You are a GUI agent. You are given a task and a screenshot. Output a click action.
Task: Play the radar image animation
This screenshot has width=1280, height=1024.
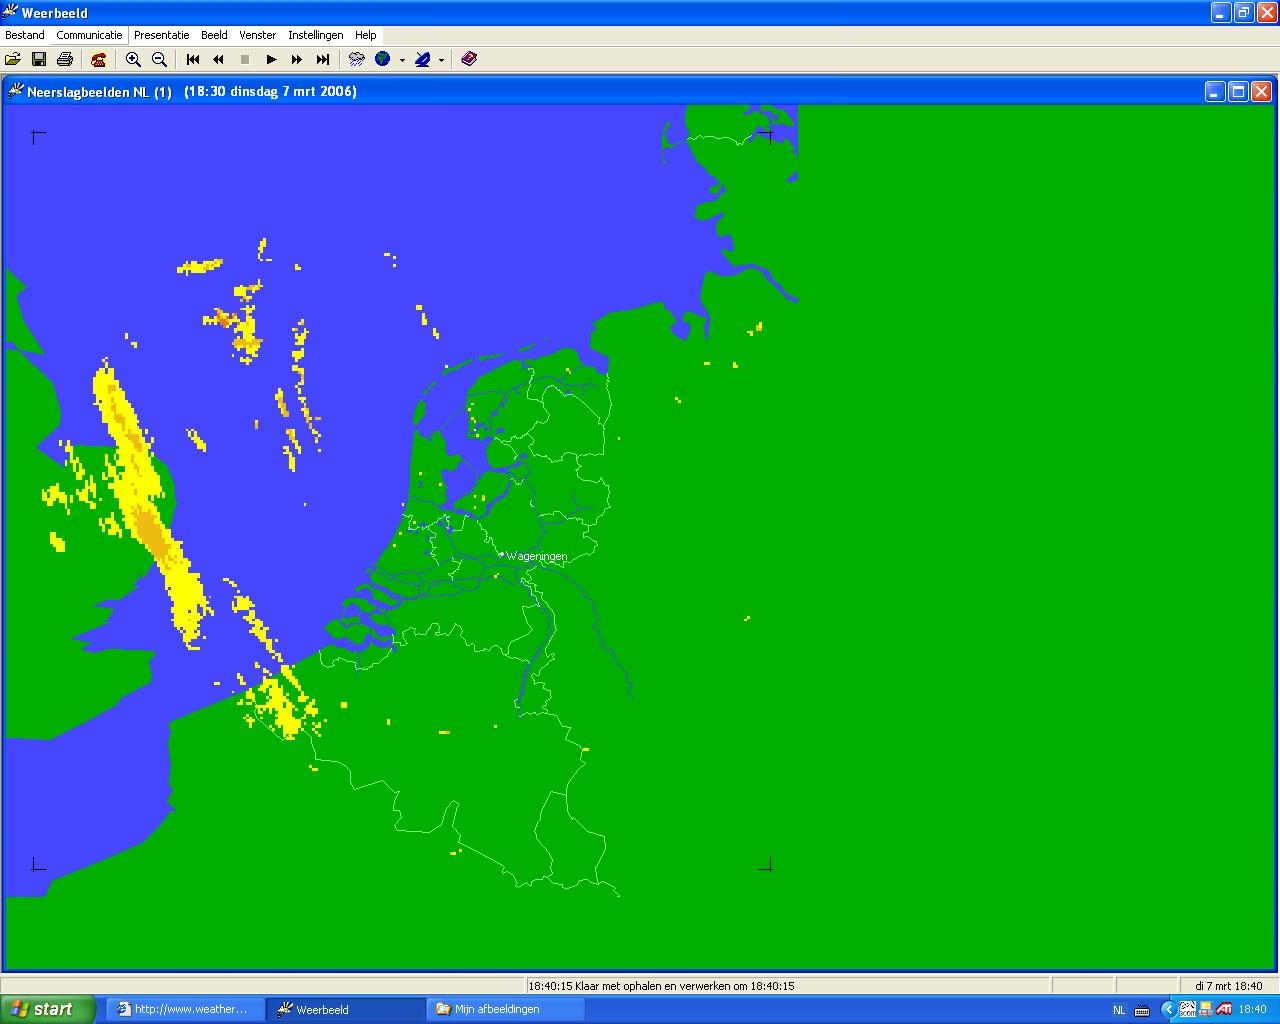click(x=271, y=60)
